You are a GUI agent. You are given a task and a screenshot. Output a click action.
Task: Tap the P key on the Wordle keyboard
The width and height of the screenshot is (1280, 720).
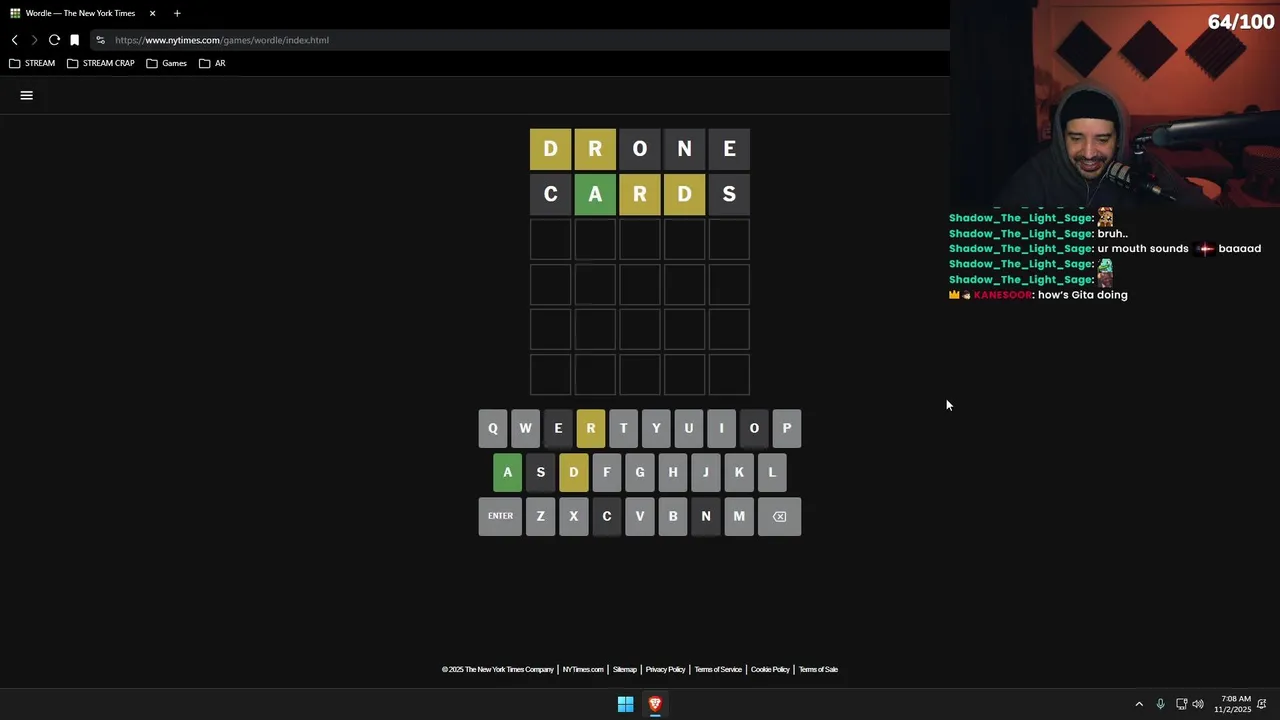(787, 428)
